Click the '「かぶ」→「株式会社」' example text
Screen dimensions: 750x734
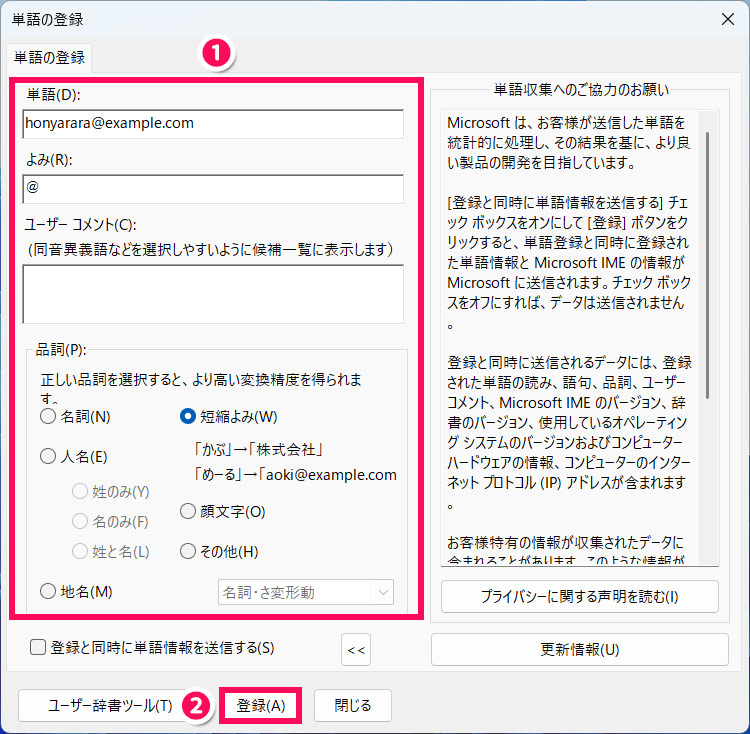click(x=258, y=449)
